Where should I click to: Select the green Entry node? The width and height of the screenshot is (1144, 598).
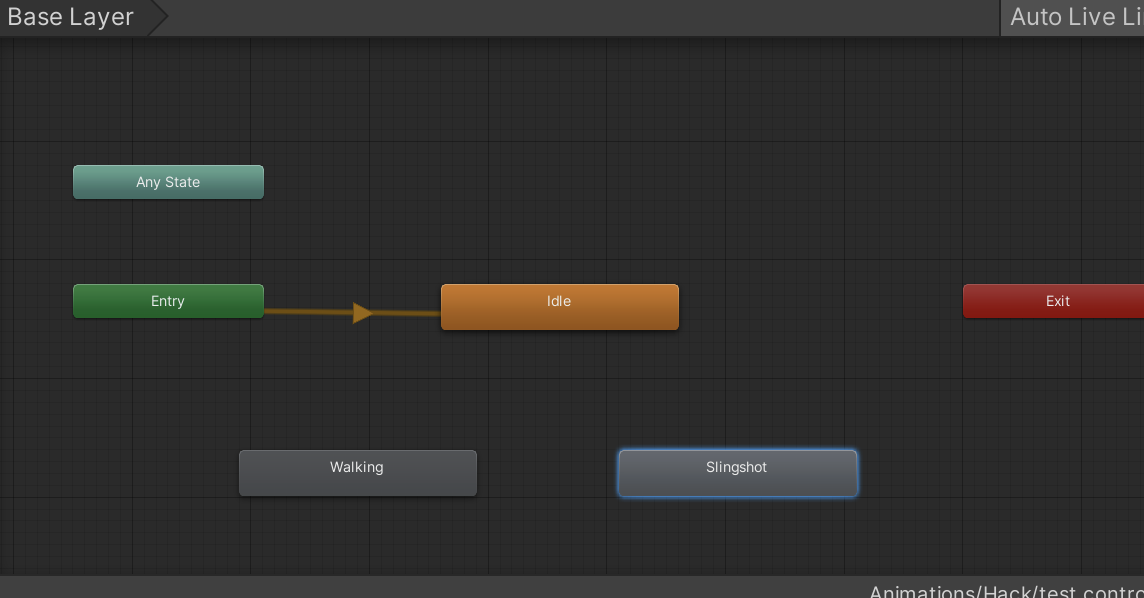[168, 301]
